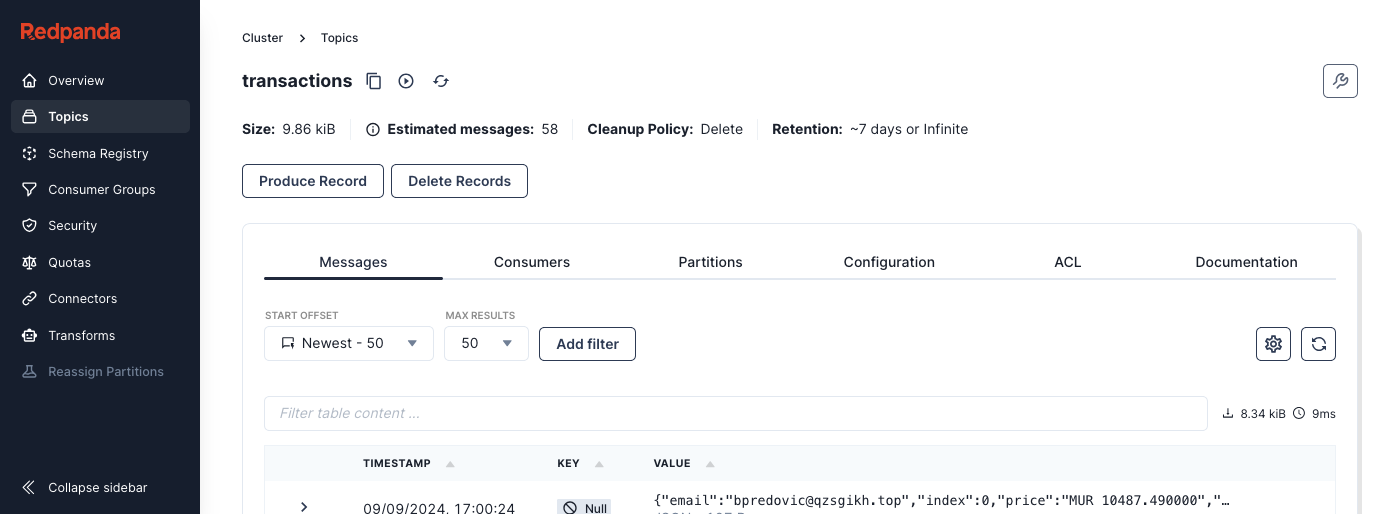The width and height of the screenshot is (1400, 514).
Task: Click the play icon beside transactions
Action: (x=406, y=81)
